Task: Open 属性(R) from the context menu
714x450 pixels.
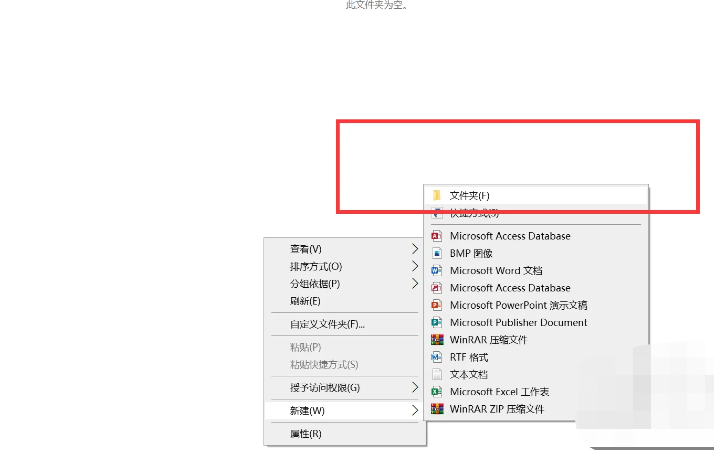Action: (x=305, y=433)
